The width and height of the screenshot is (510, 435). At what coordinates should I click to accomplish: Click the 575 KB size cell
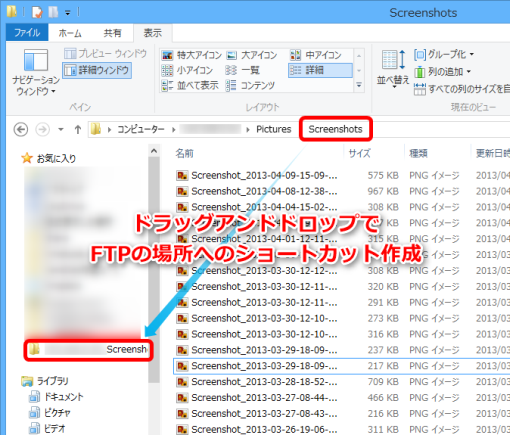pos(383,175)
